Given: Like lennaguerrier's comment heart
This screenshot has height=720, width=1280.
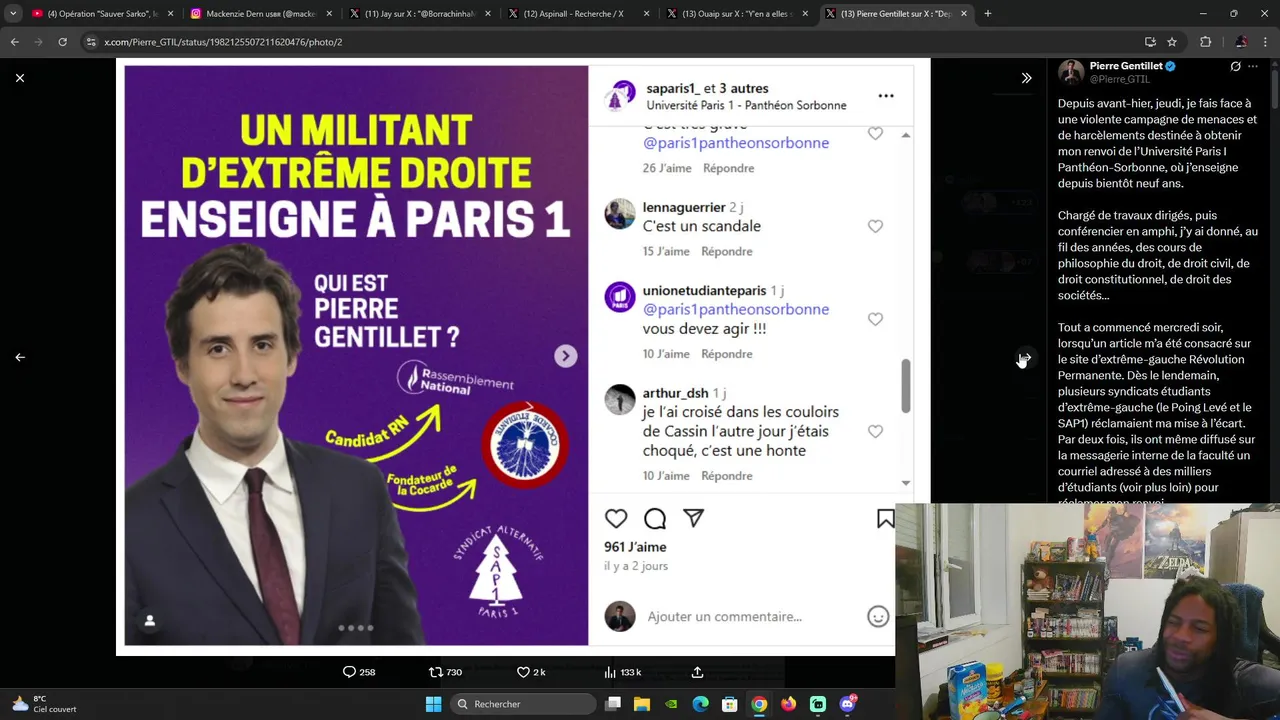Looking at the screenshot, I should pos(875,227).
